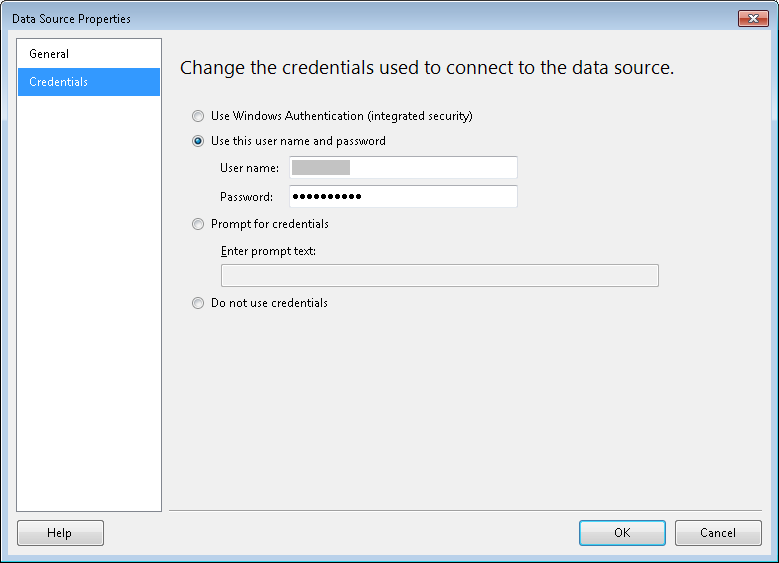Click the Enter prompt text box

pos(439,275)
